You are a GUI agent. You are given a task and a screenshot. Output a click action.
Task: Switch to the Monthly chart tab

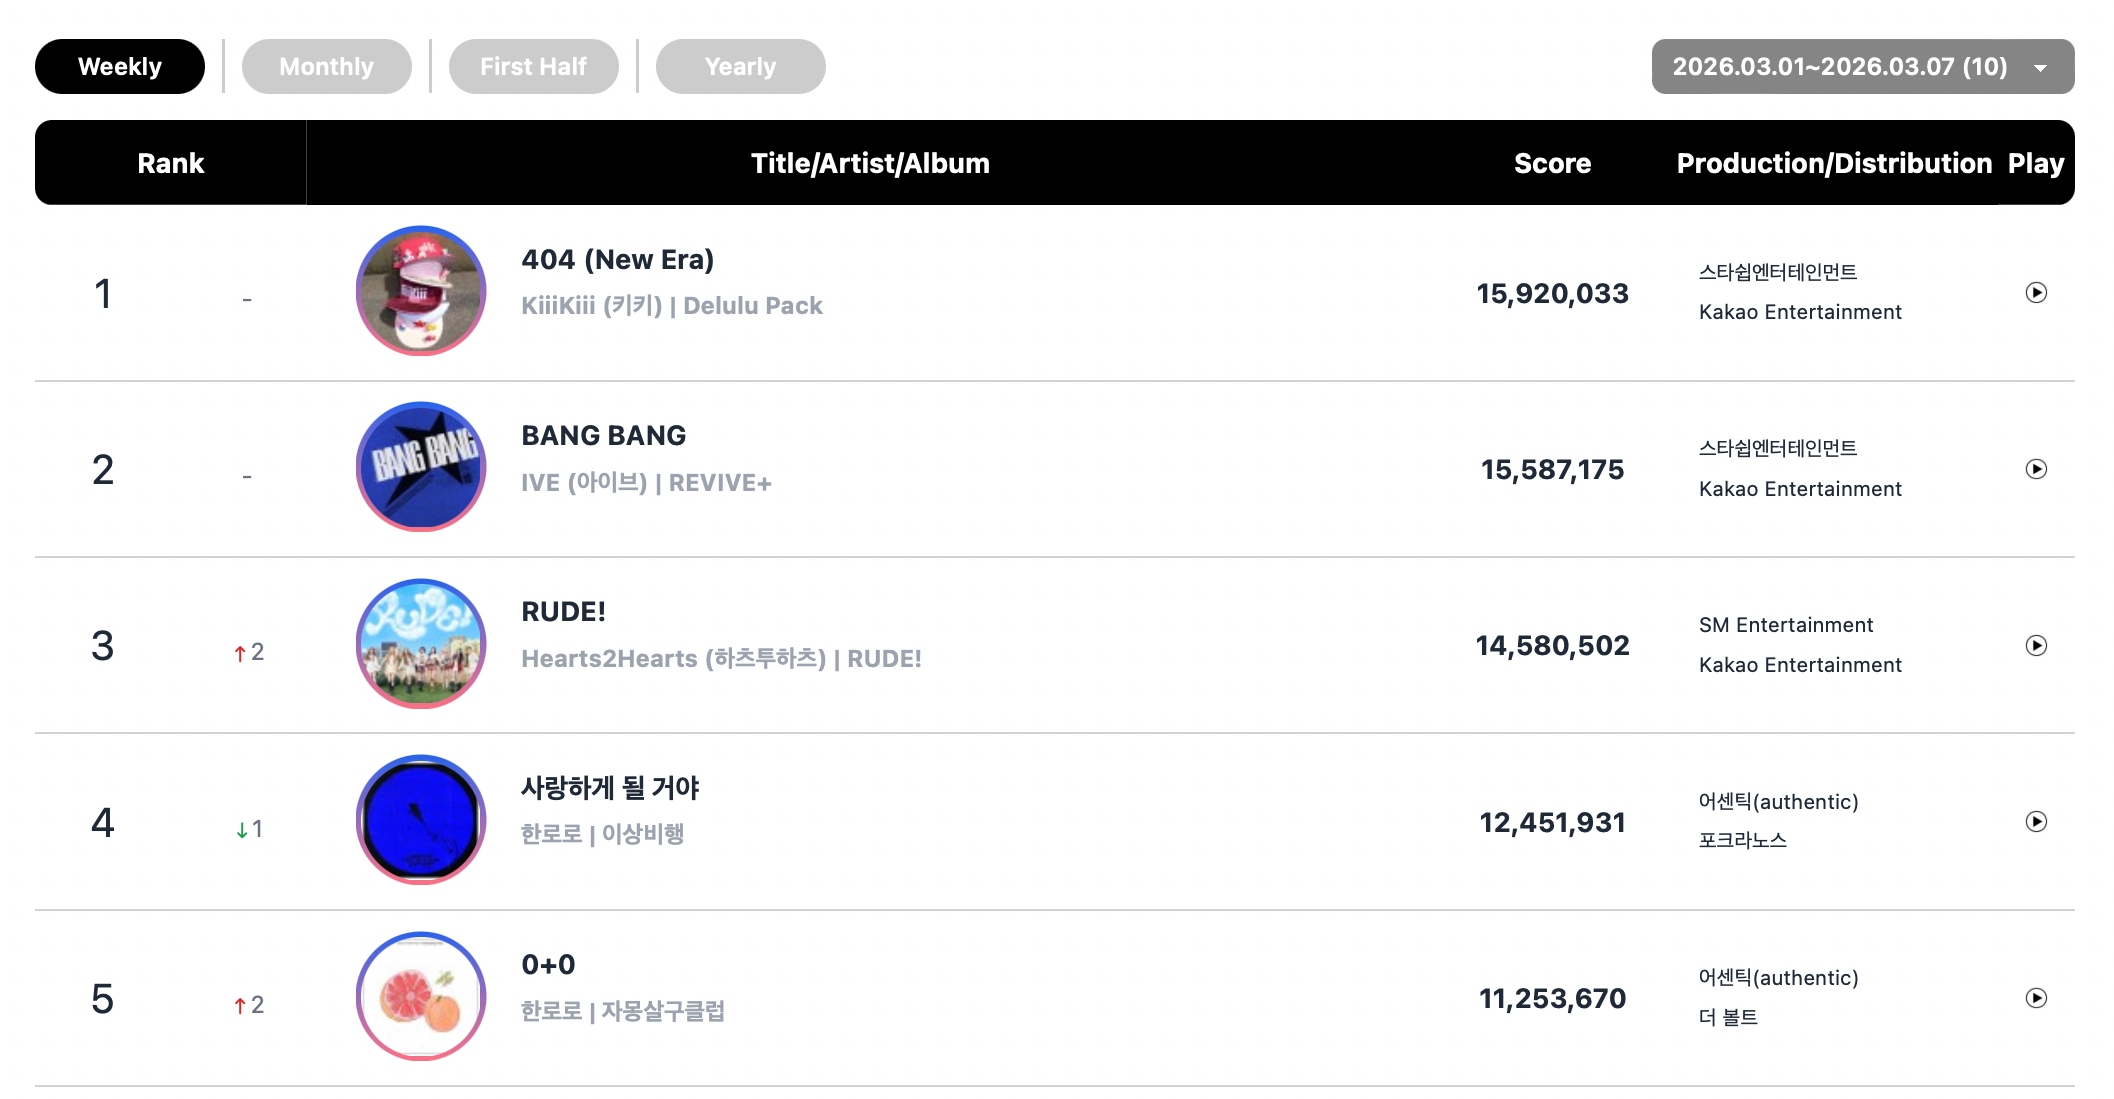click(x=326, y=67)
